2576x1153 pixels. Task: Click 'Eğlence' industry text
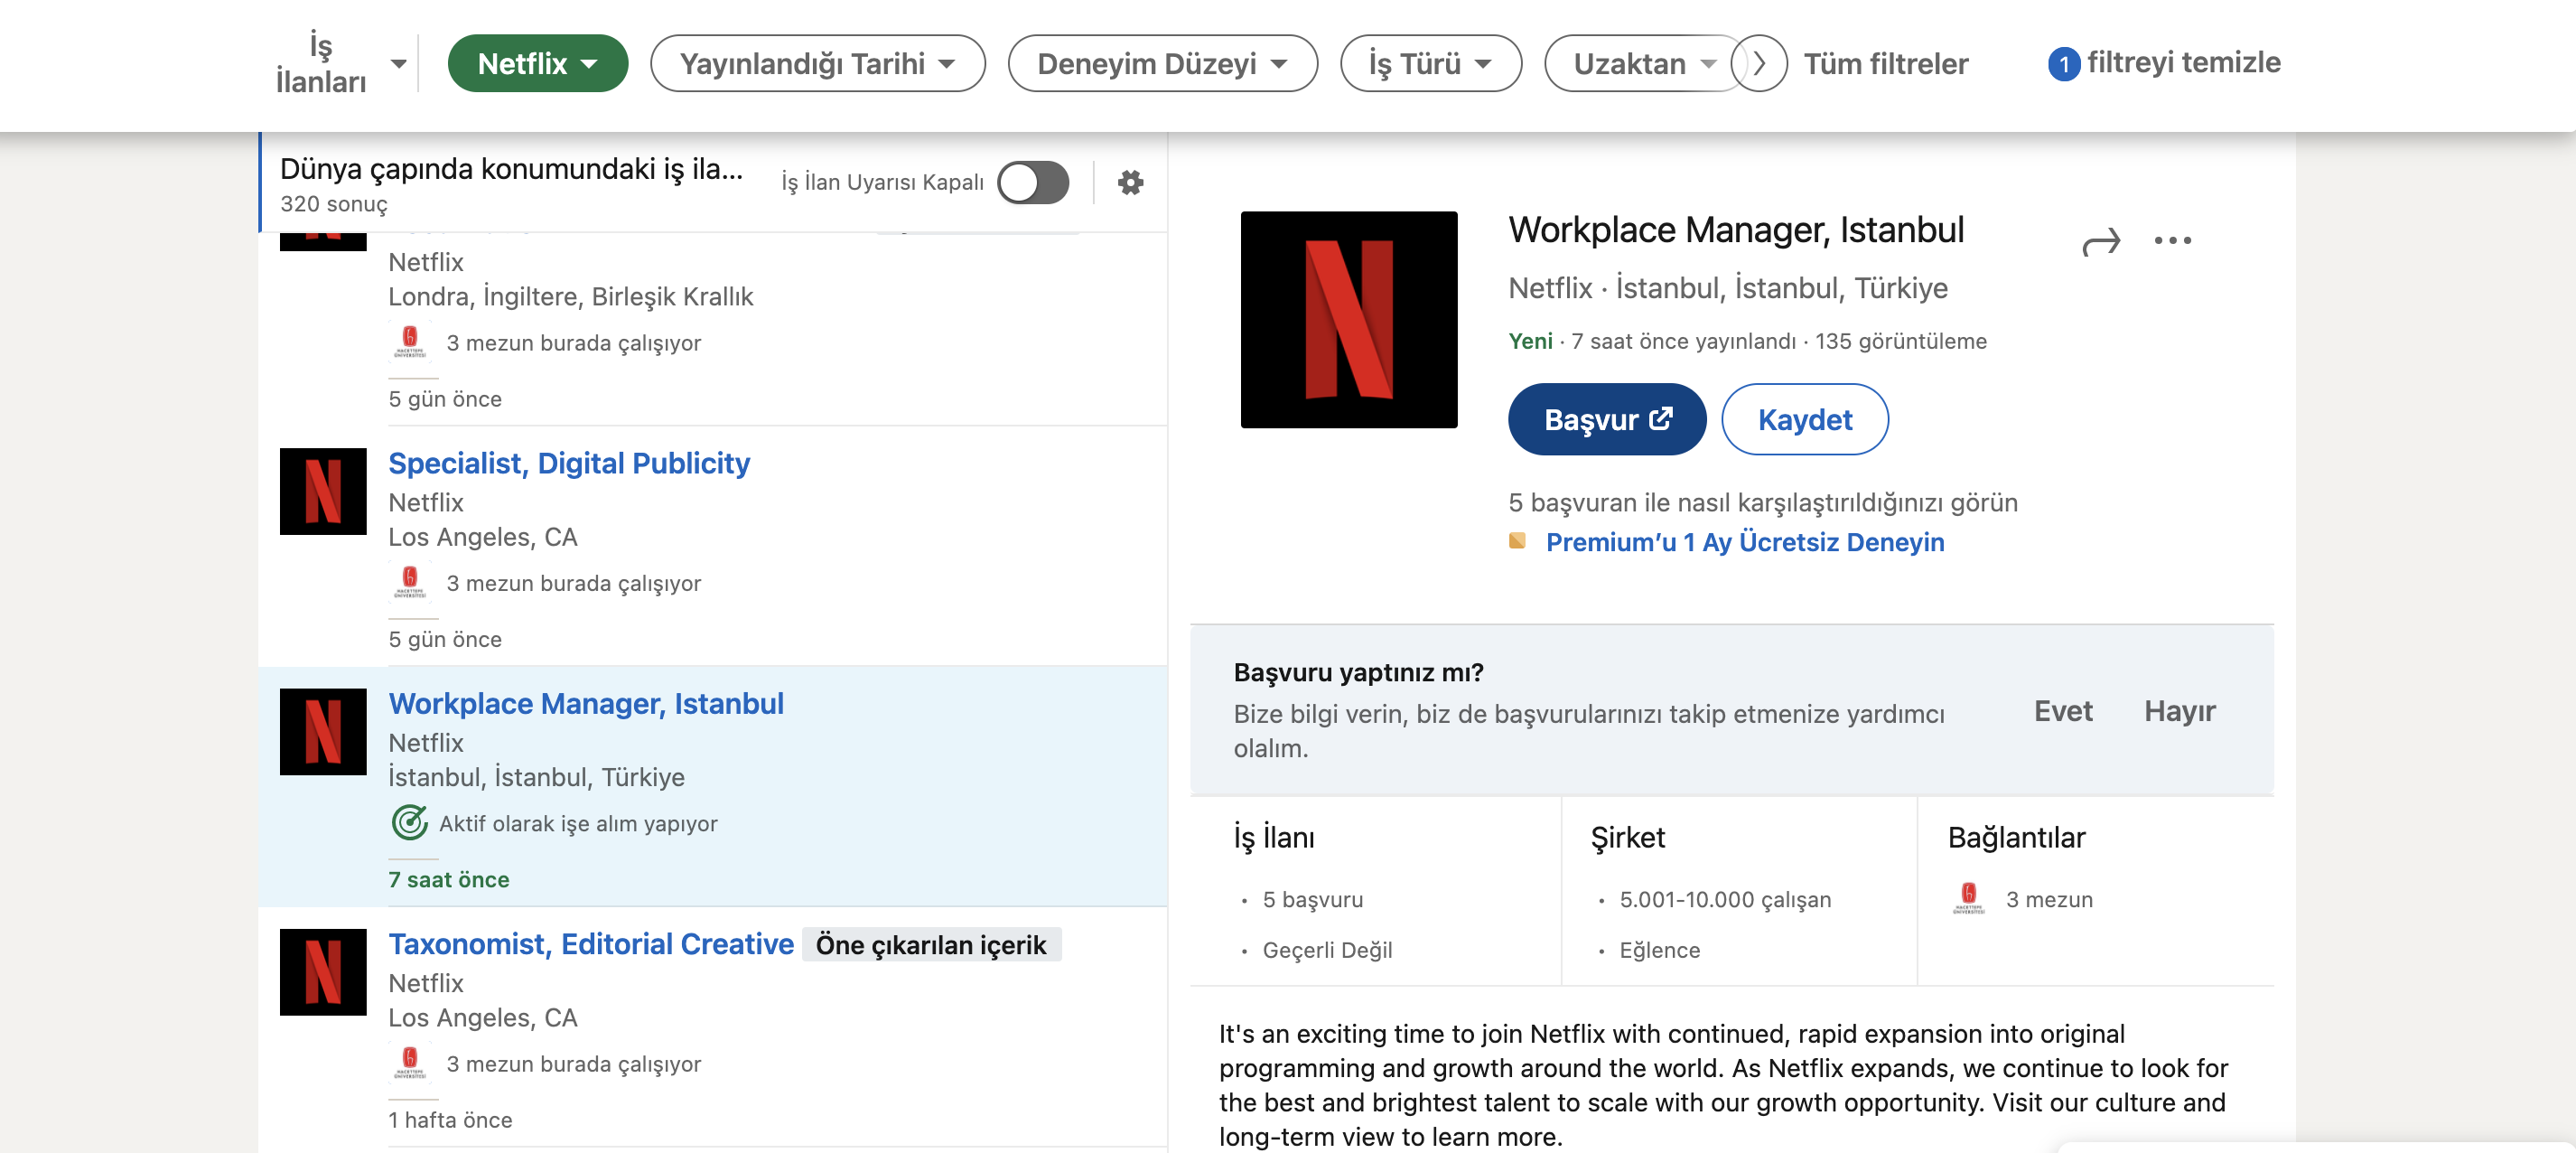pos(1659,950)
